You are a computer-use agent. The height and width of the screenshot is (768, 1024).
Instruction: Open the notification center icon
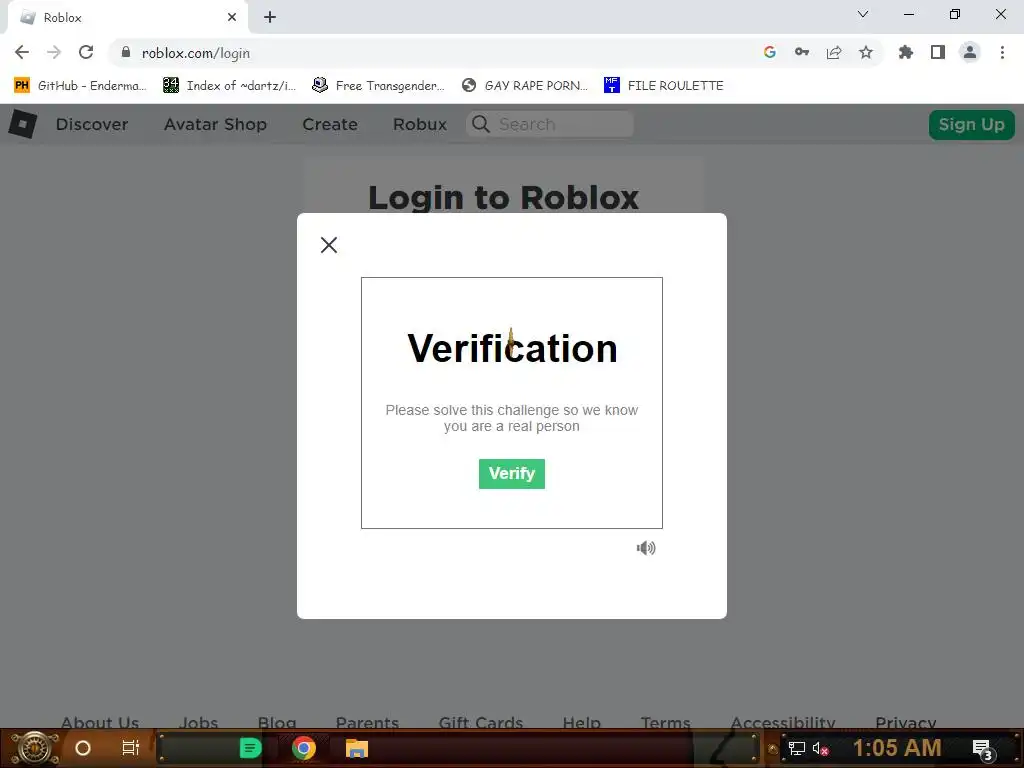tap(983, 749)
